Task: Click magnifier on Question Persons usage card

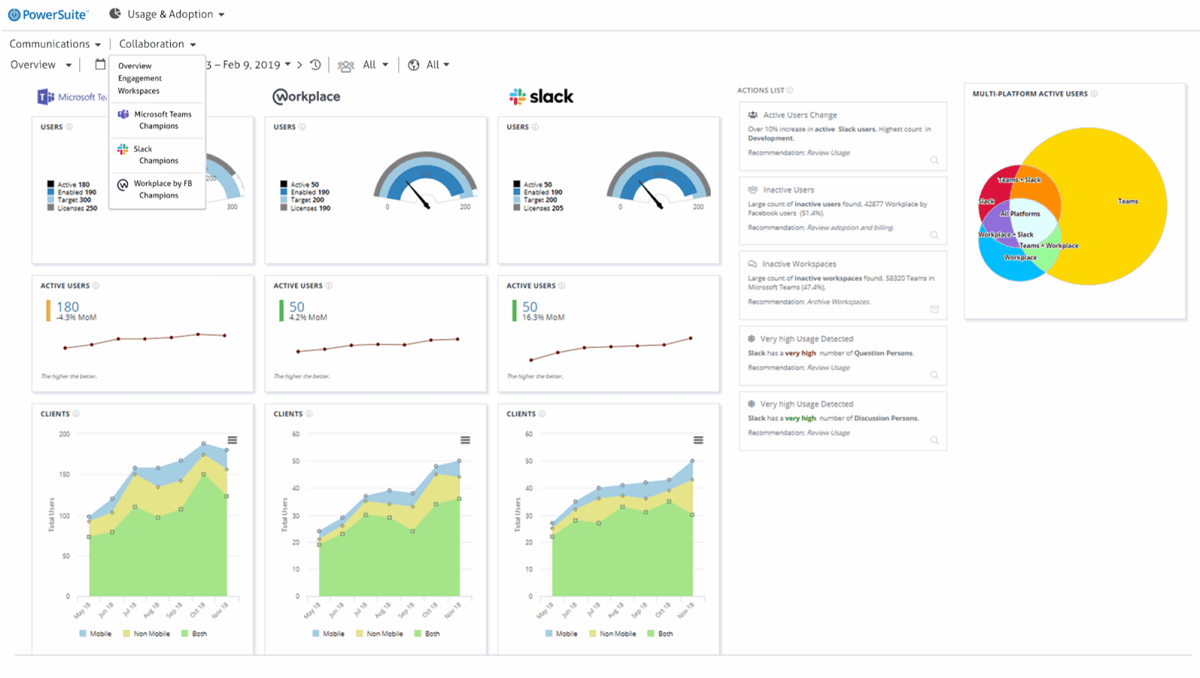Action: coord(934,375)
